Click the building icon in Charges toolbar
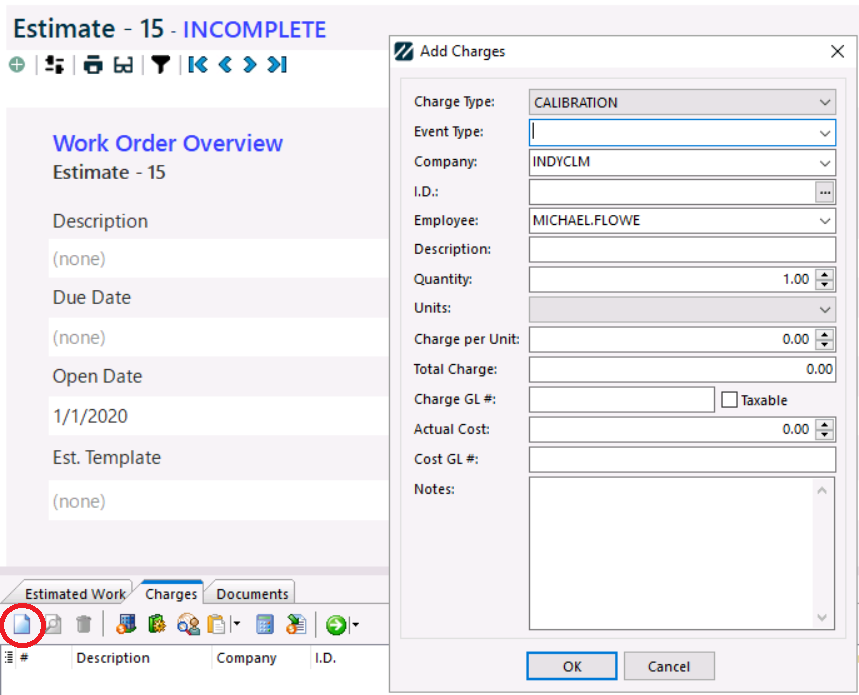Image resolution: width=859 pixels, height=695 pixels. [126, 625]
